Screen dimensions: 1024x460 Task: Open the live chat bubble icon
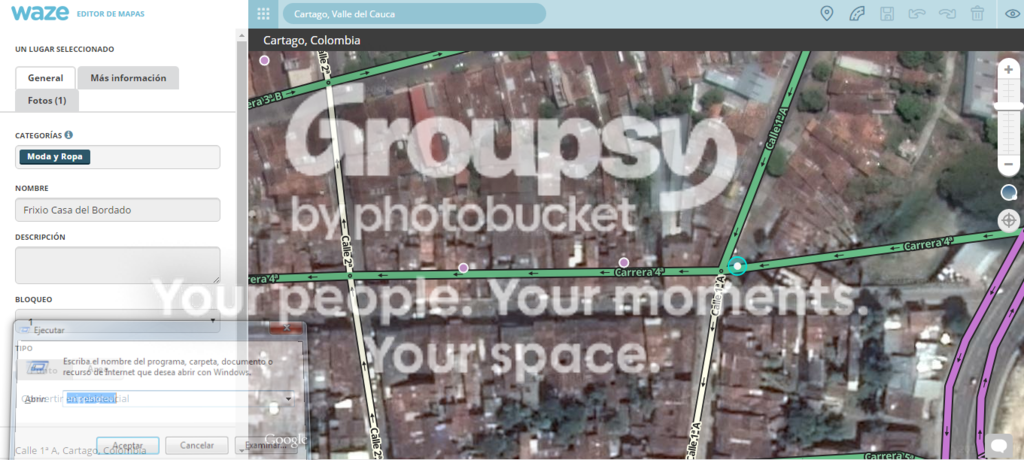(999, 446)
